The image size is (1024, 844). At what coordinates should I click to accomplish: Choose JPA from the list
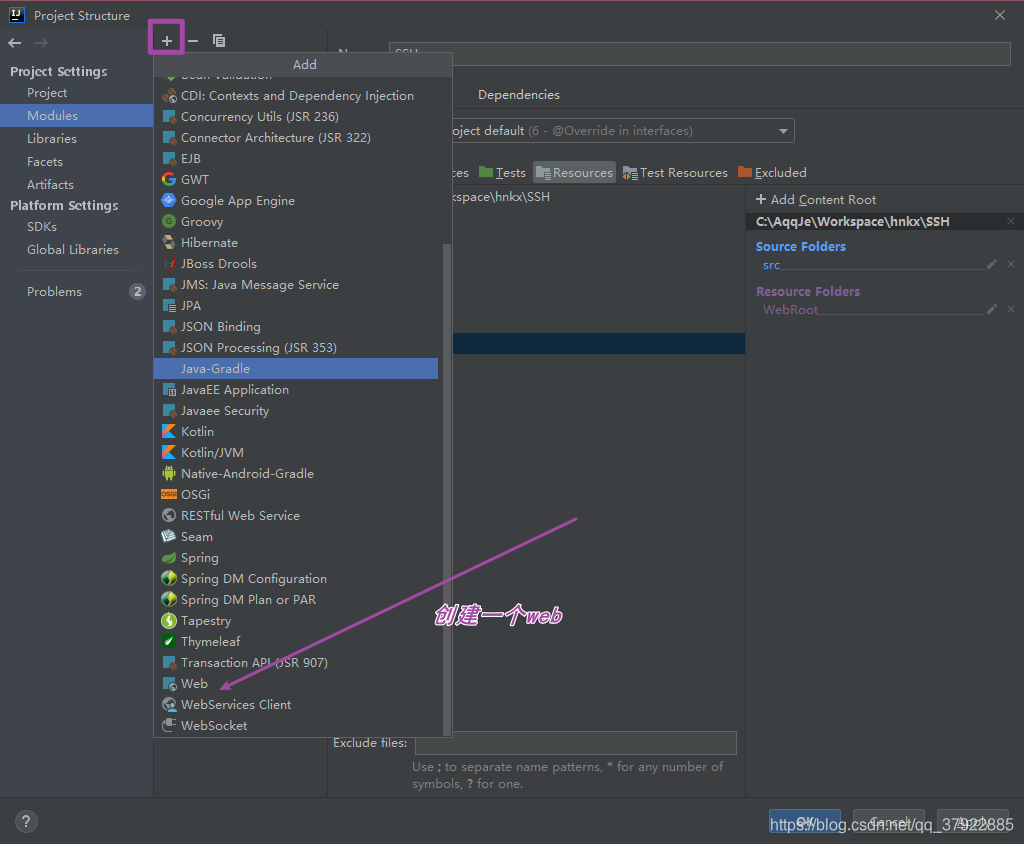click(296, 306)
